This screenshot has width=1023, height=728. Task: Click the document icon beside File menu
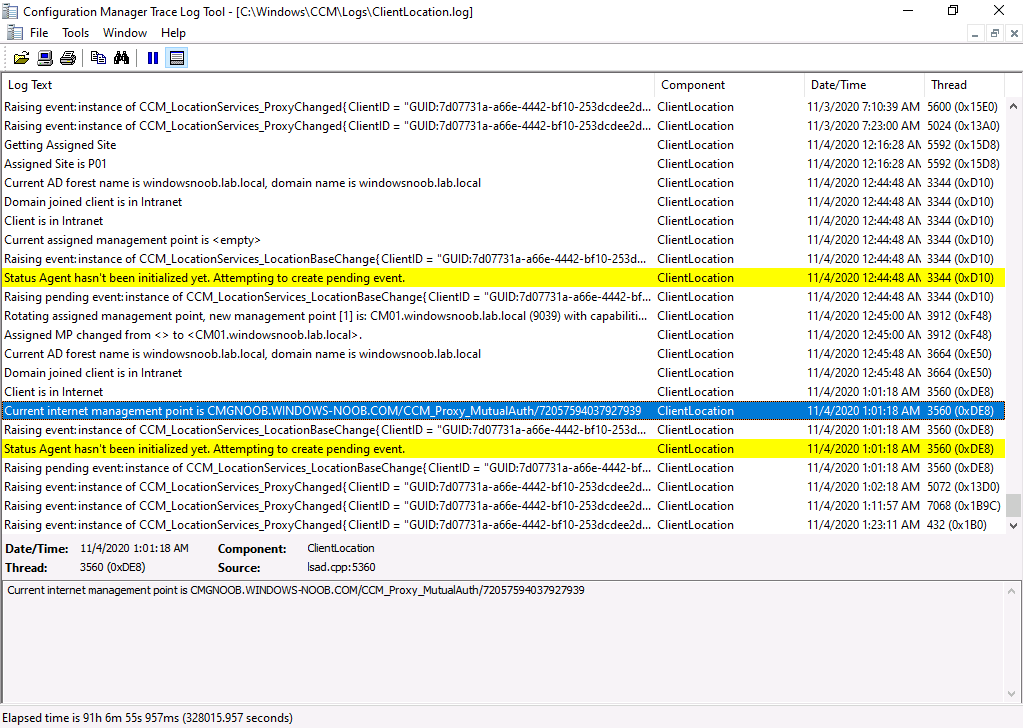tap(14, 33)
